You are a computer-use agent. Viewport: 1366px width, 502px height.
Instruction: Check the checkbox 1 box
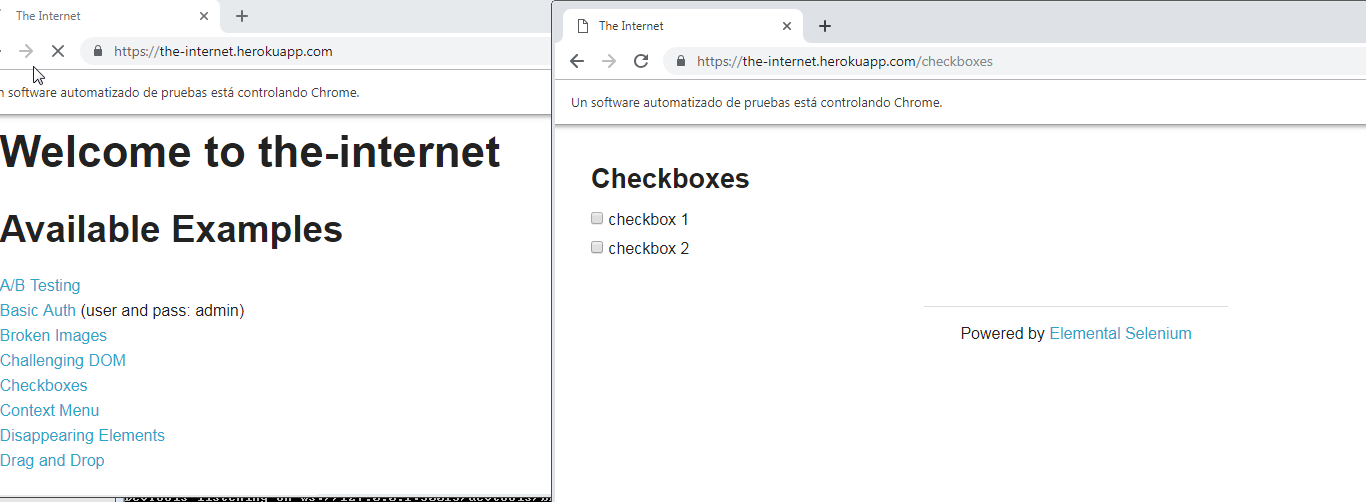tap(597, 218)
